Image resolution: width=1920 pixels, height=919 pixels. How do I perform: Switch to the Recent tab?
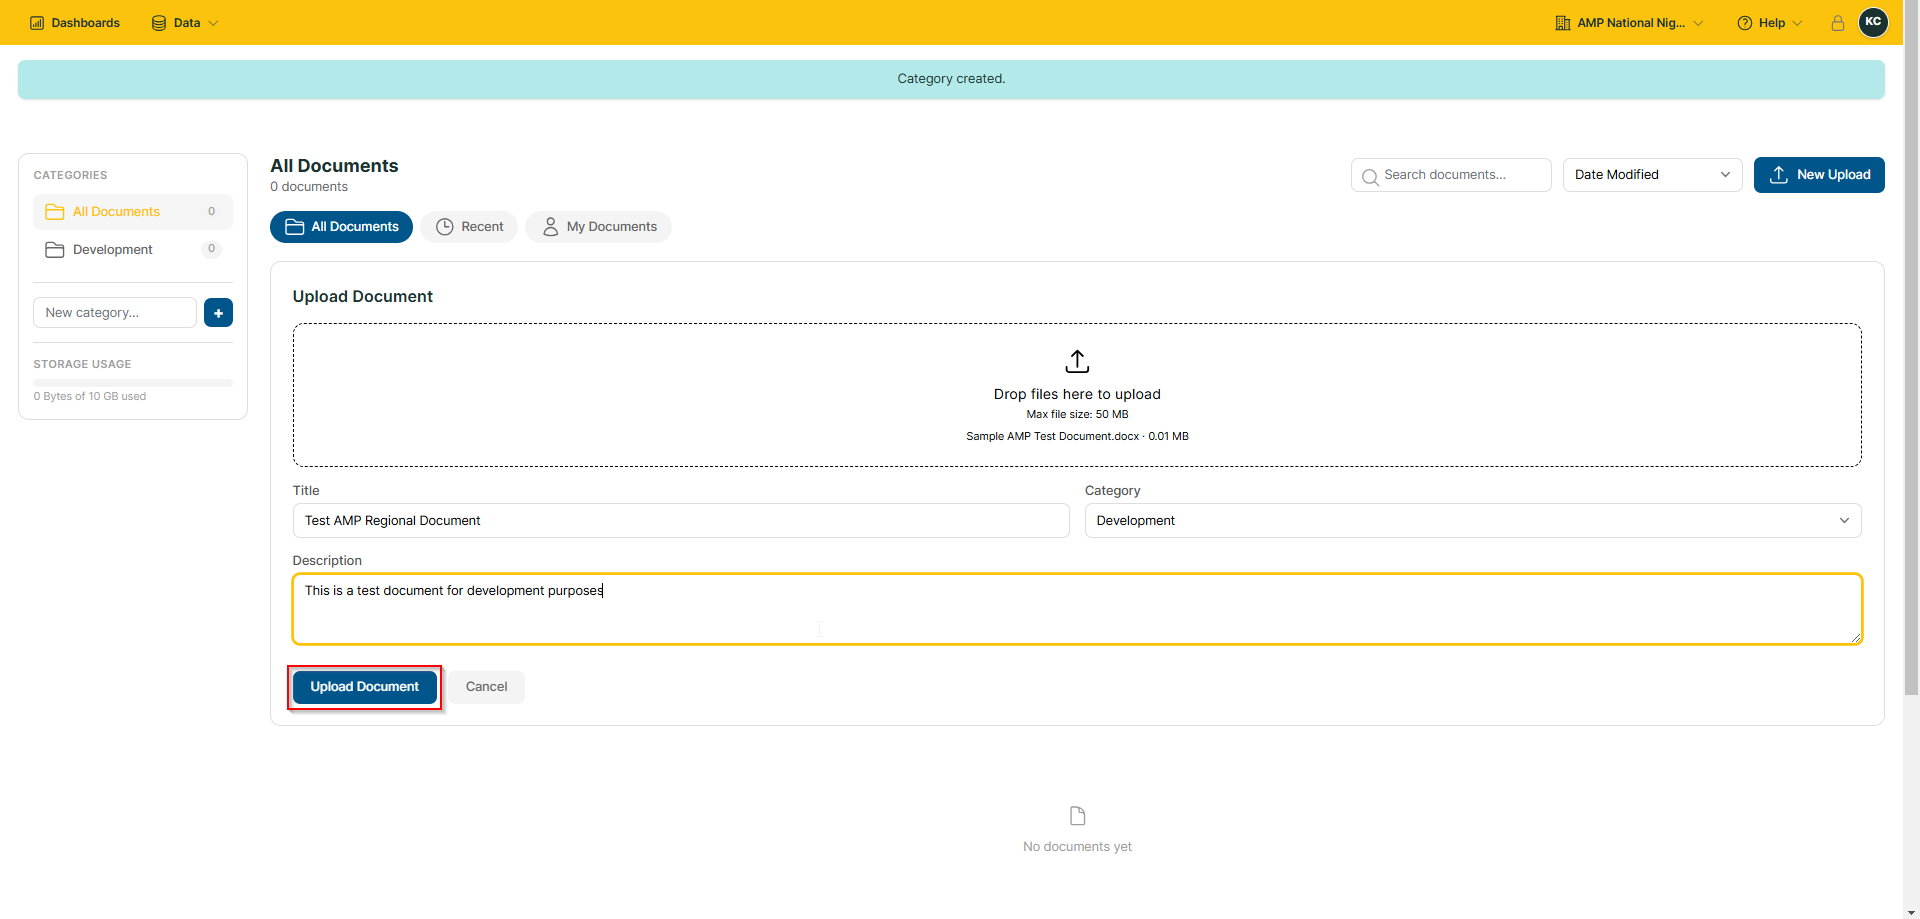[469, 227]
